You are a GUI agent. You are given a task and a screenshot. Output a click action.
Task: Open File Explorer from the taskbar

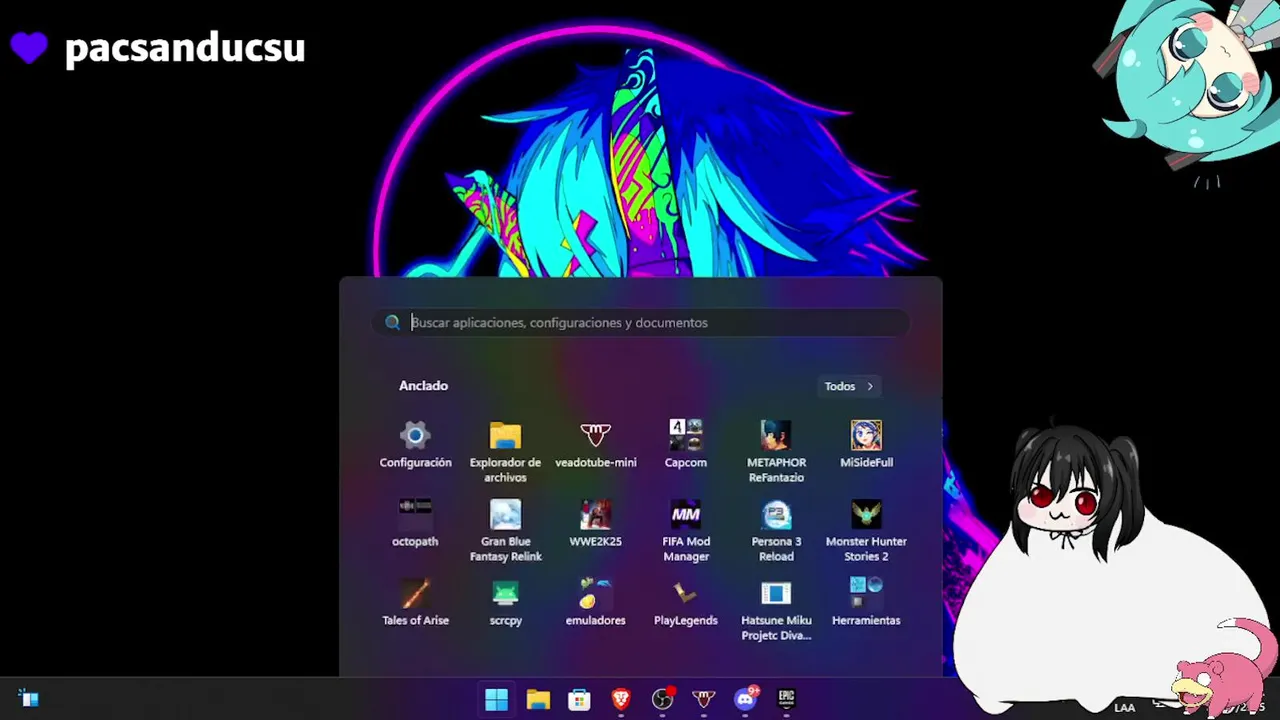click(538, 699)
